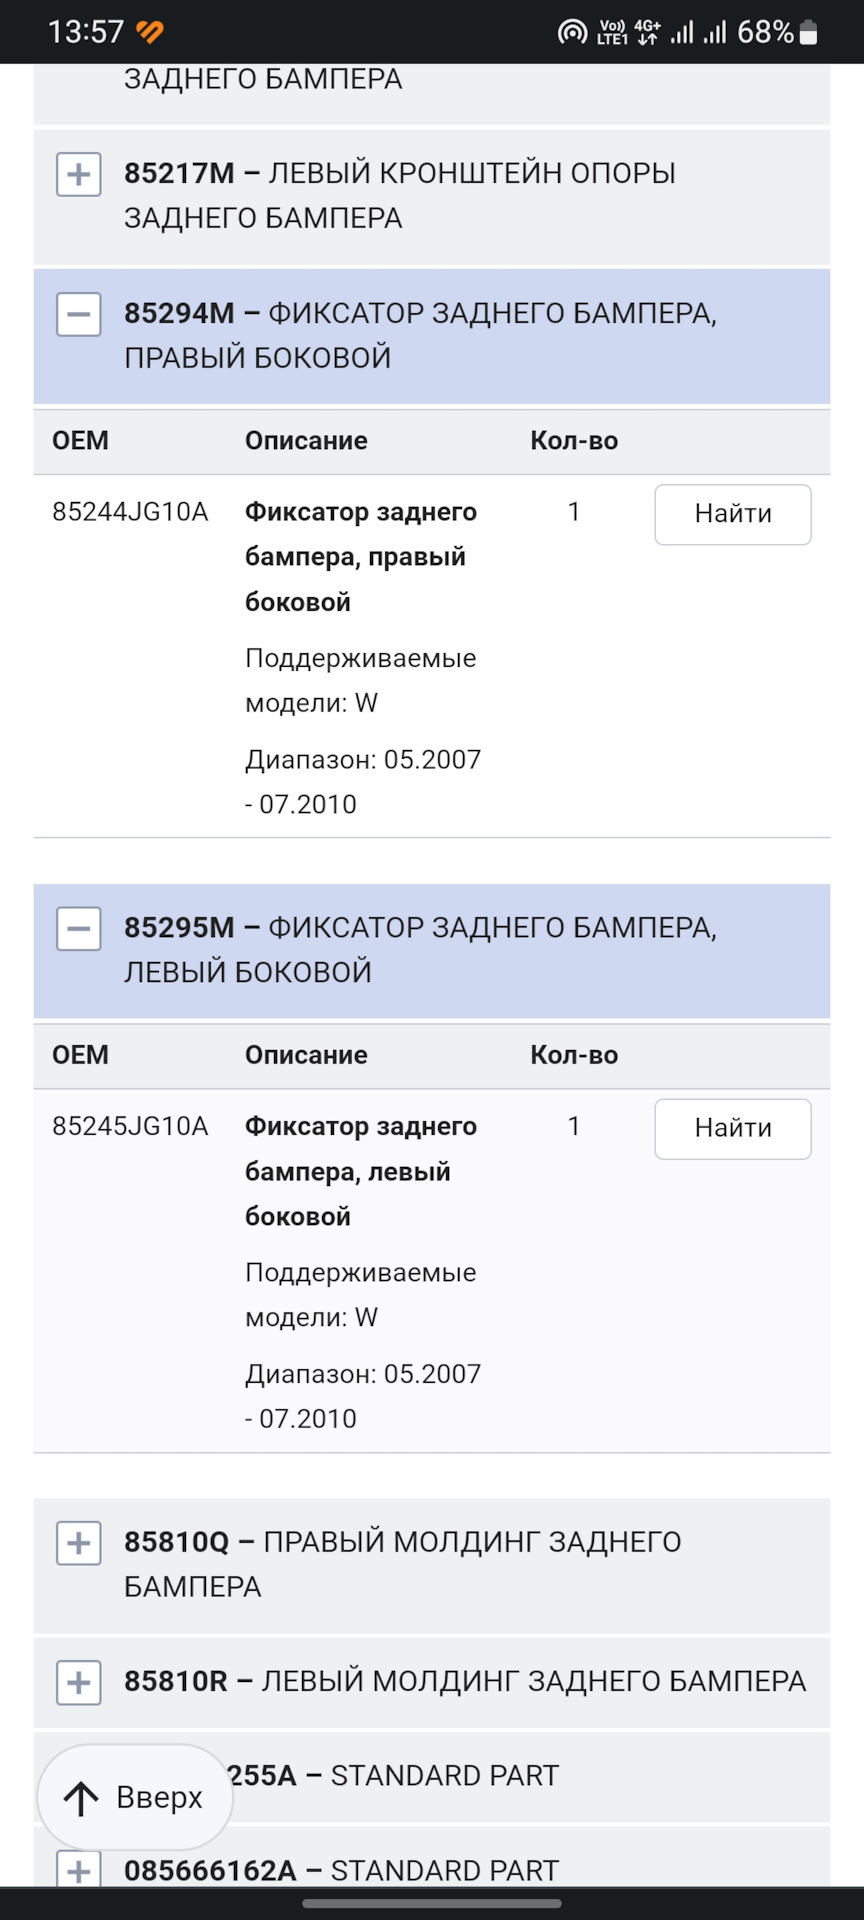
Task: Expand the 85810Q right molding section
Action: pos(79,1543)
